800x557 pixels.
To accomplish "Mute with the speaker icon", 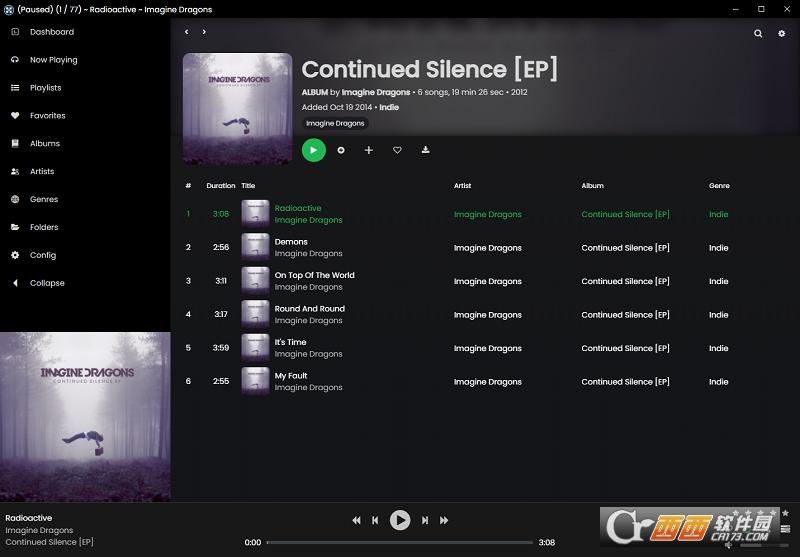I will coord(728,545).
